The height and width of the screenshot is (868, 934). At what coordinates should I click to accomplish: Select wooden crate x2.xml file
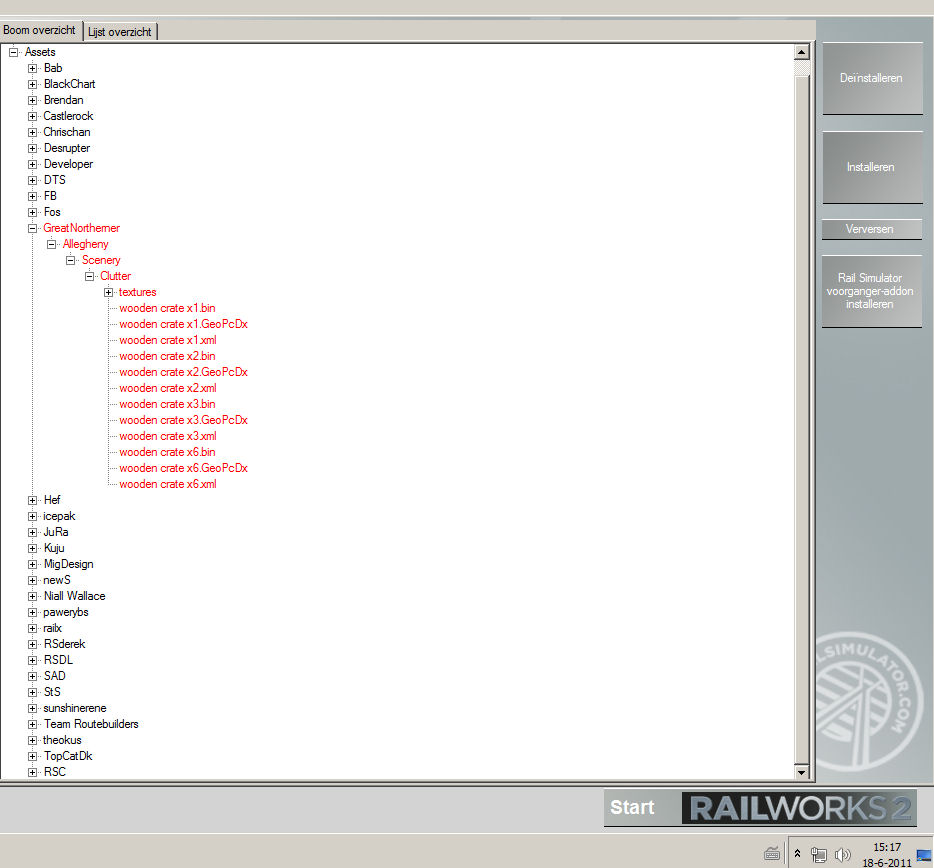167,388
